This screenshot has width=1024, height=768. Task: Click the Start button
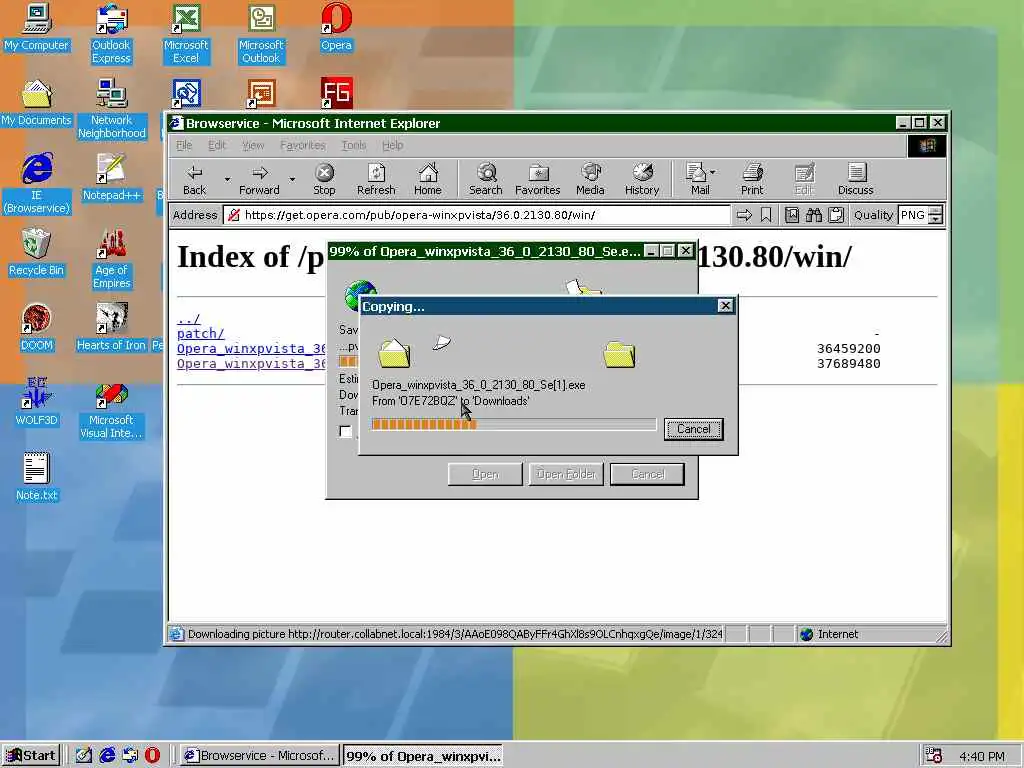[x=31, y=756]
